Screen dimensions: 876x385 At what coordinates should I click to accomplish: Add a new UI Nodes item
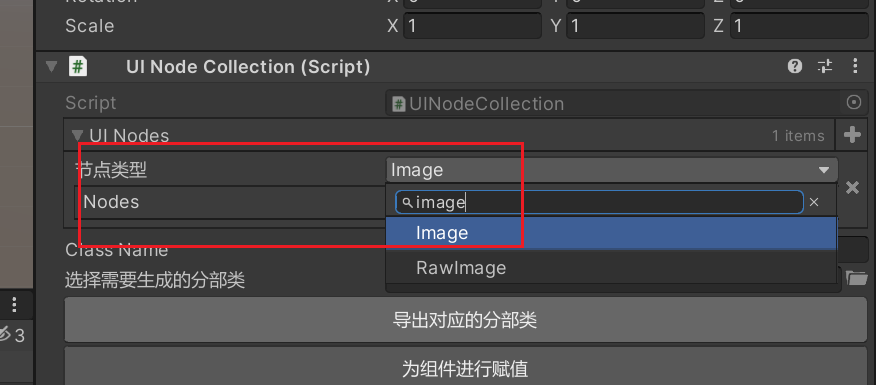coord(852,135)
